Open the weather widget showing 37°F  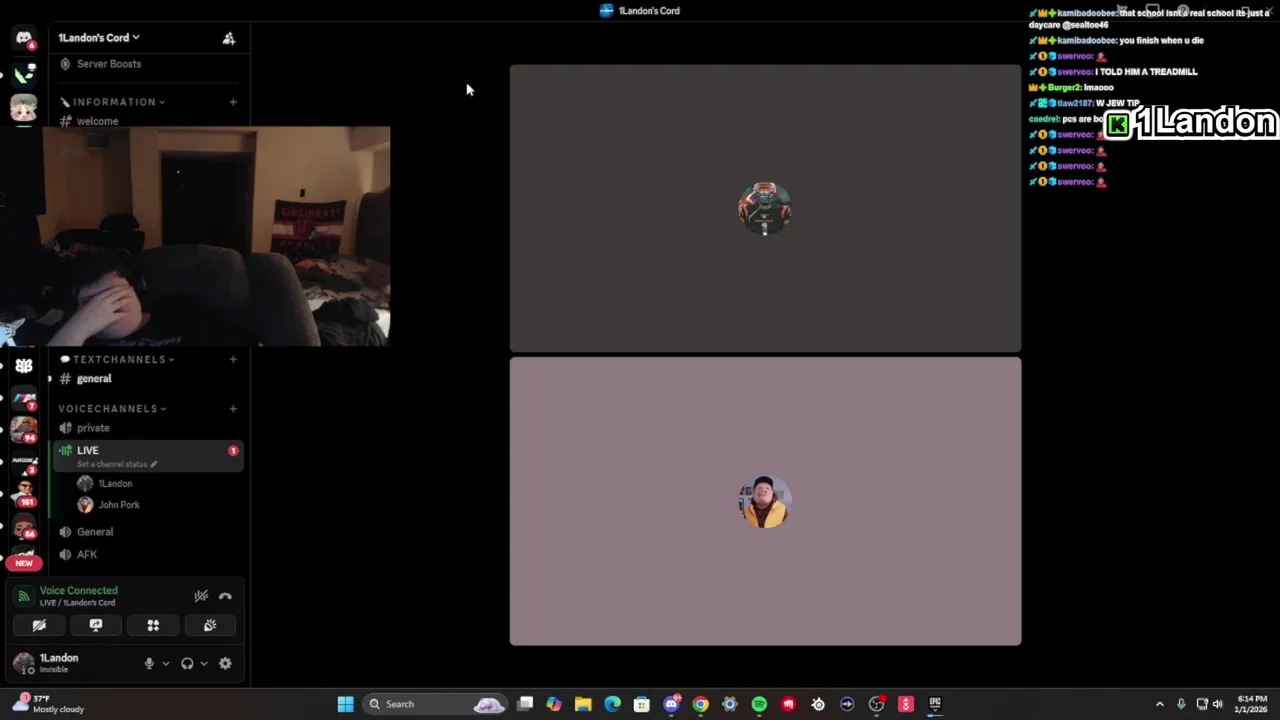pyautogui.click(x=48, y=704)
